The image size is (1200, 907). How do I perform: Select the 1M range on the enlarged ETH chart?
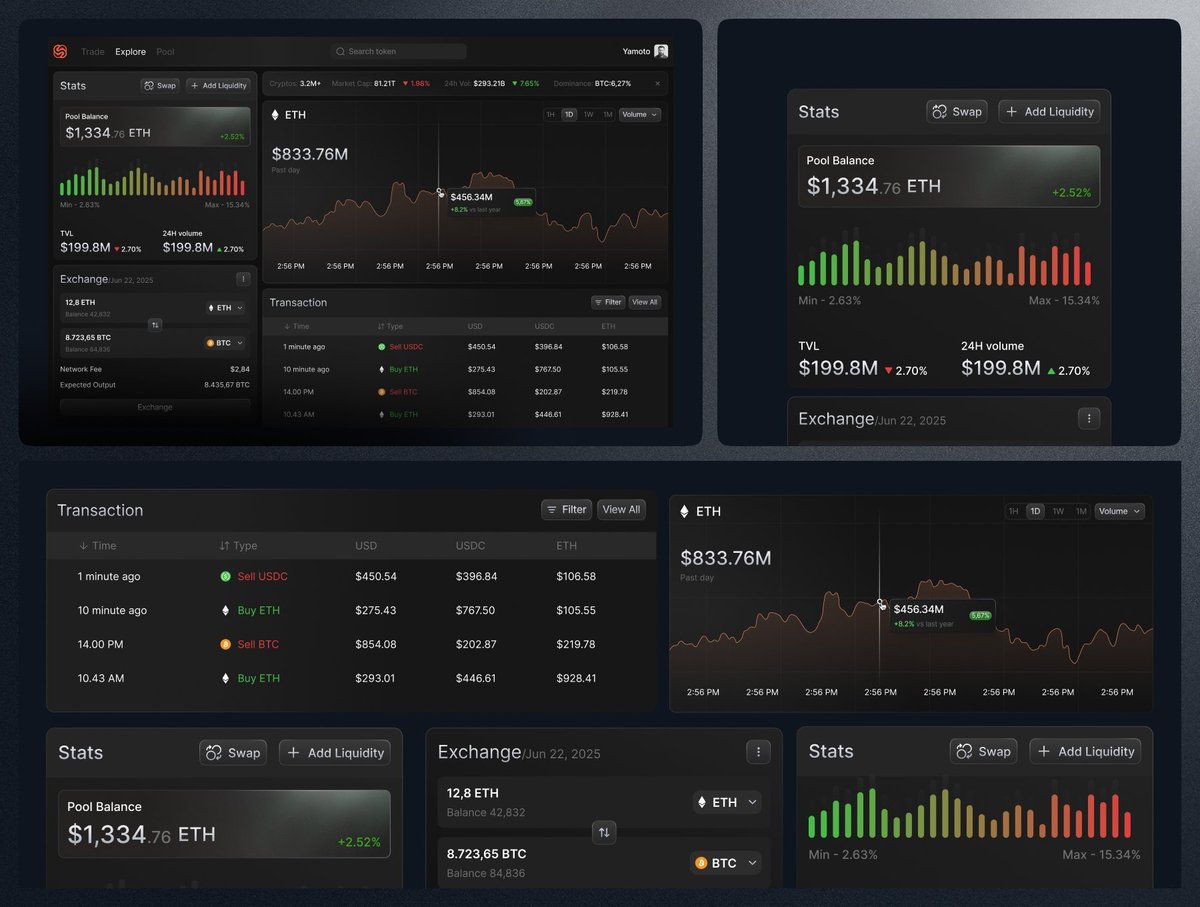(1081, 511)
